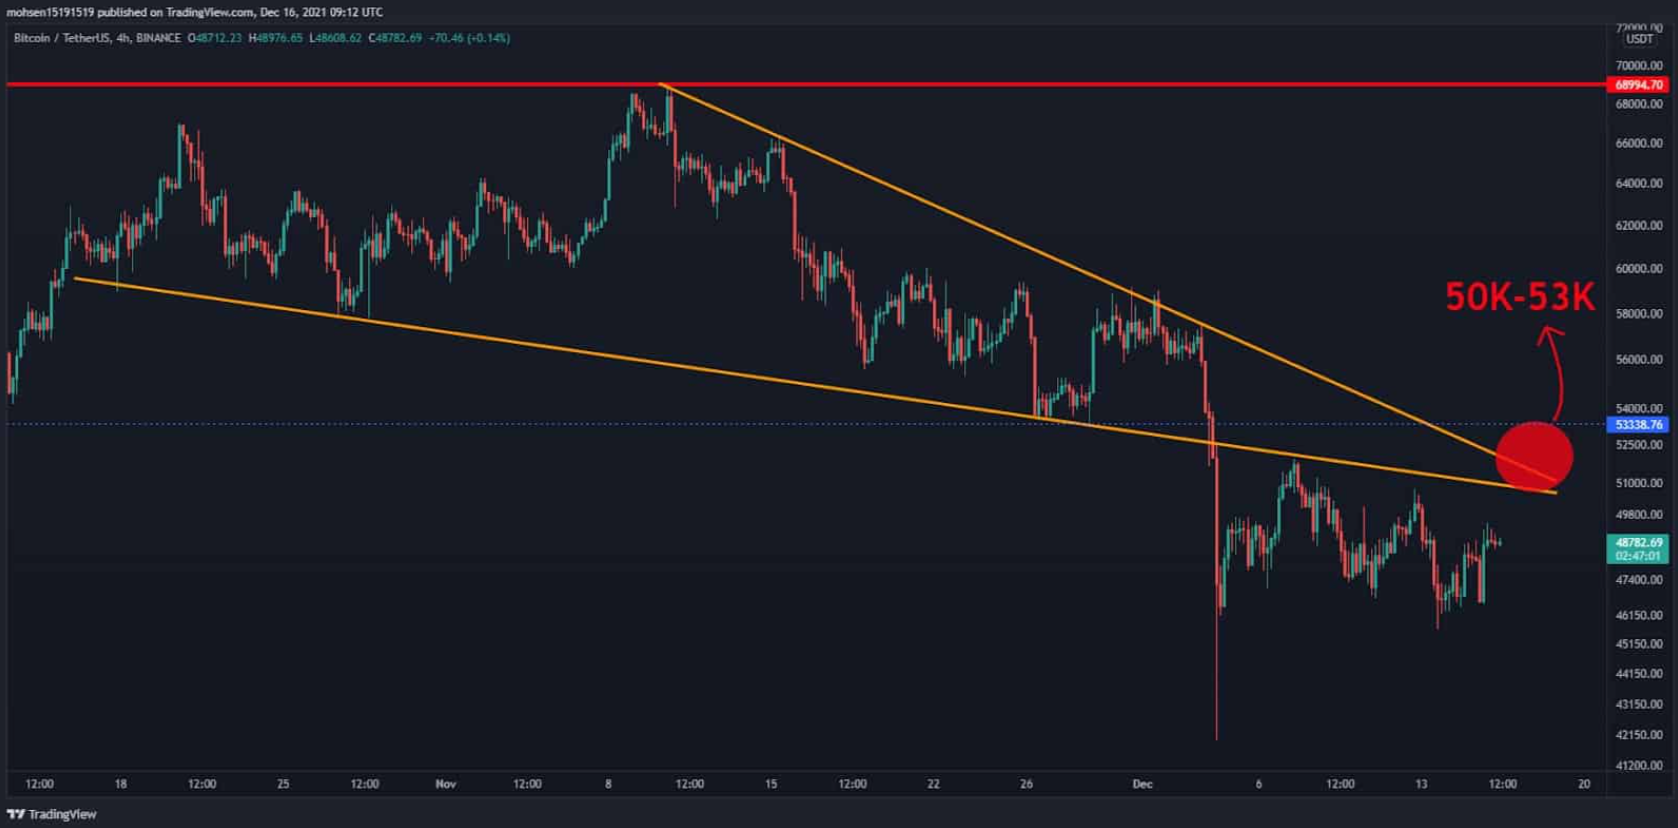Click the Dec label on time axis
The height and width of the screenshot is (828, 1678).
(x=1142, y=784)
